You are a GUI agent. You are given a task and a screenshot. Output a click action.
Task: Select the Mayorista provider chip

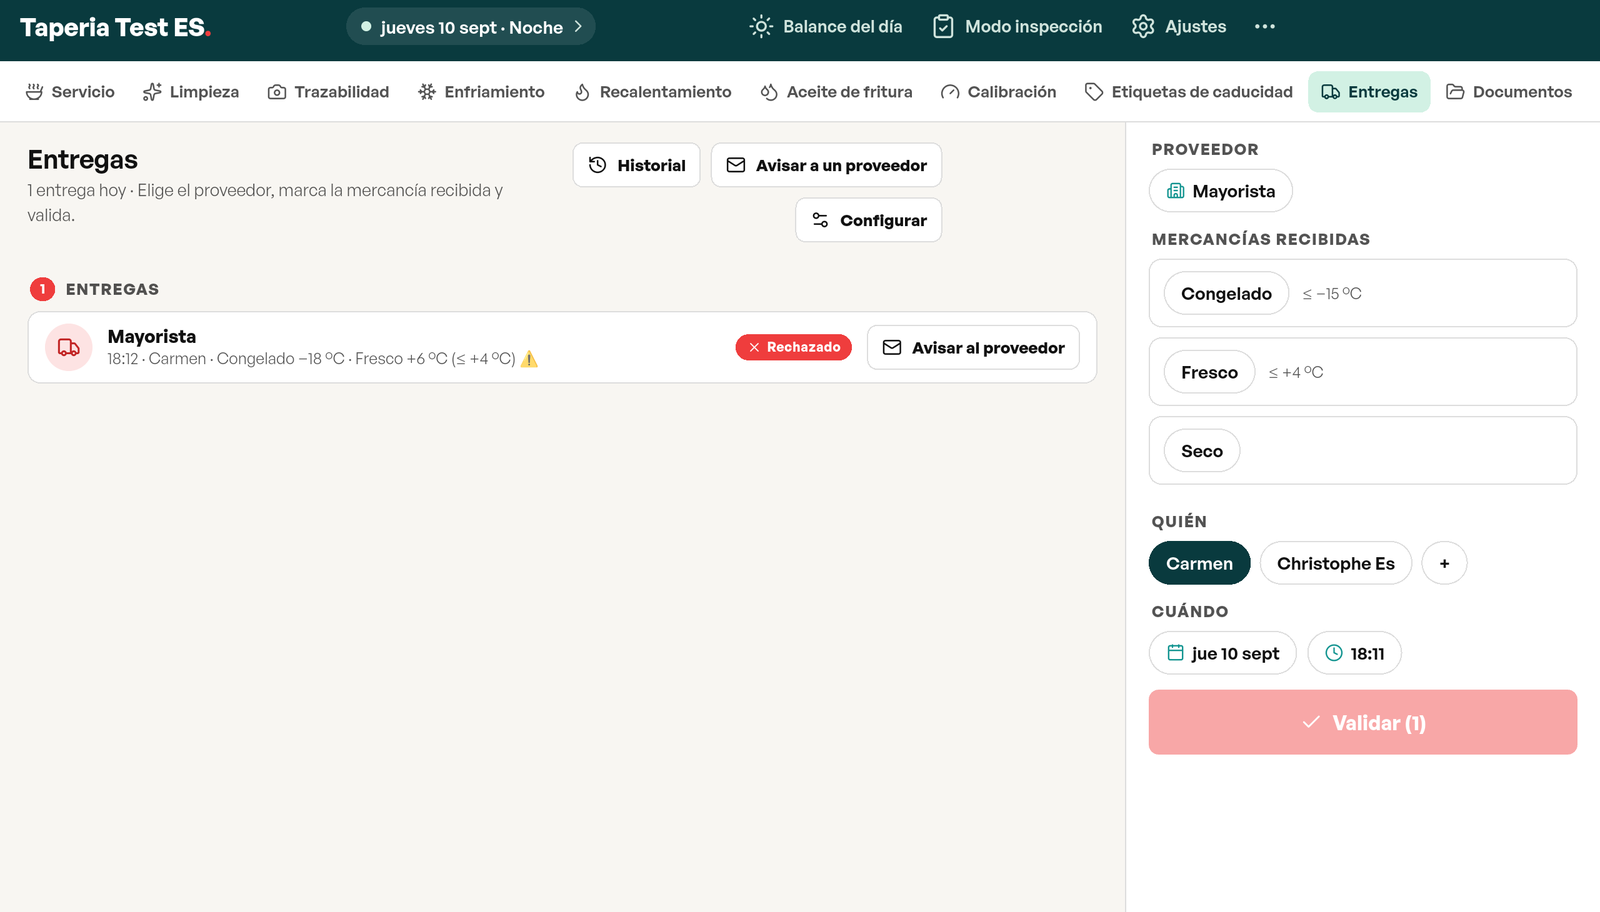[1220, 191]
